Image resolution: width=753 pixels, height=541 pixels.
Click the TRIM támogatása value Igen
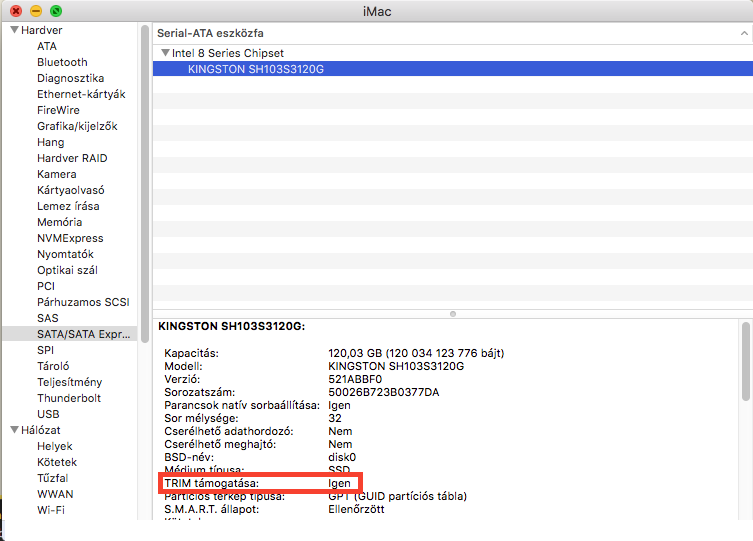339,483
